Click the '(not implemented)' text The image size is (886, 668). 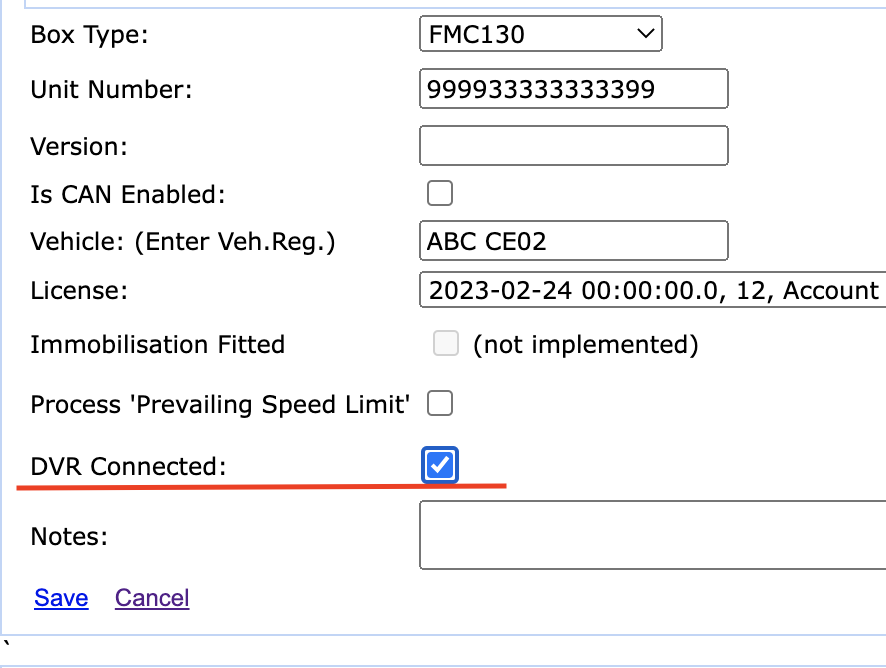(585, 345)
